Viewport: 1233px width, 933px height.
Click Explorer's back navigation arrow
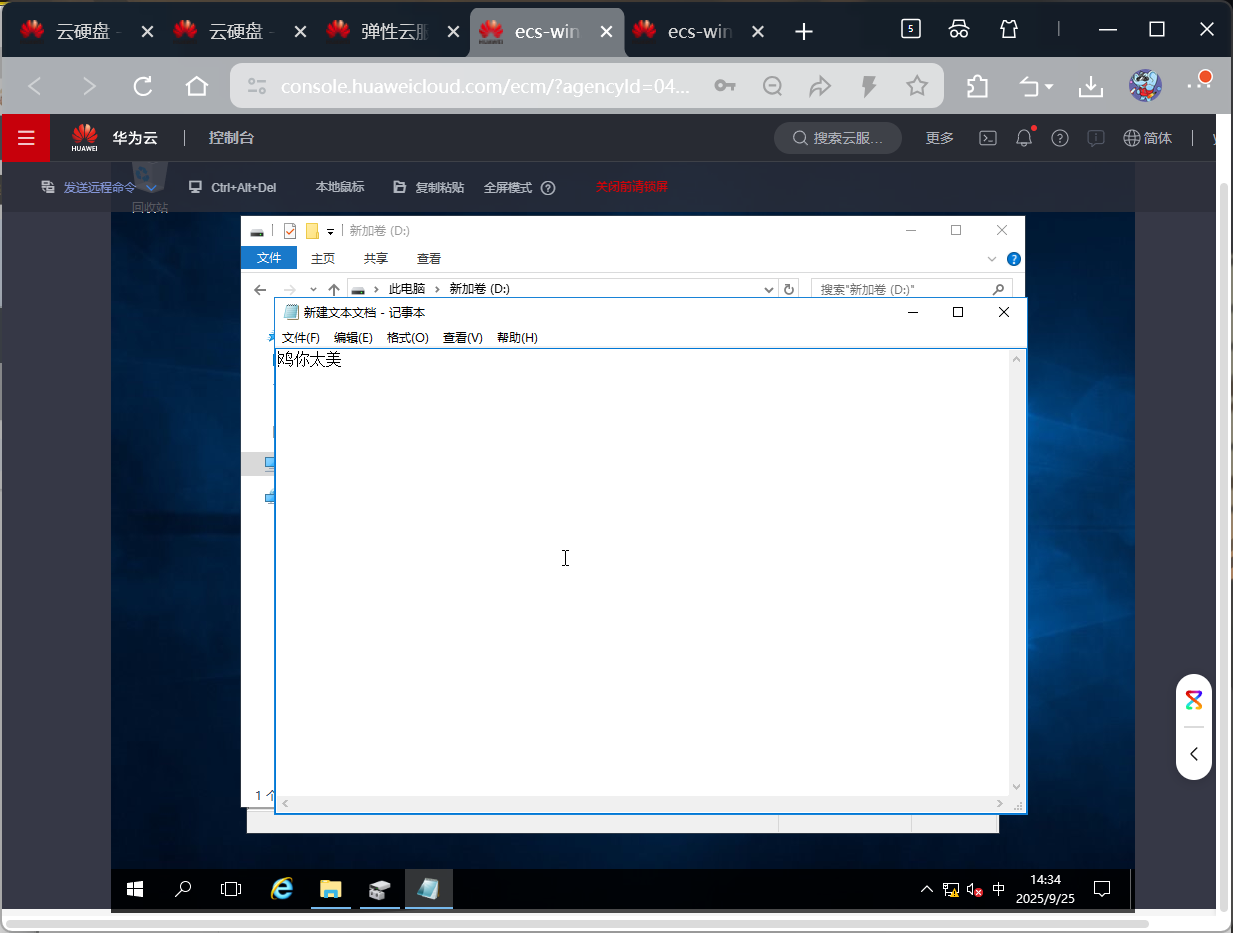pyautogui.click(x=260, y=290)
